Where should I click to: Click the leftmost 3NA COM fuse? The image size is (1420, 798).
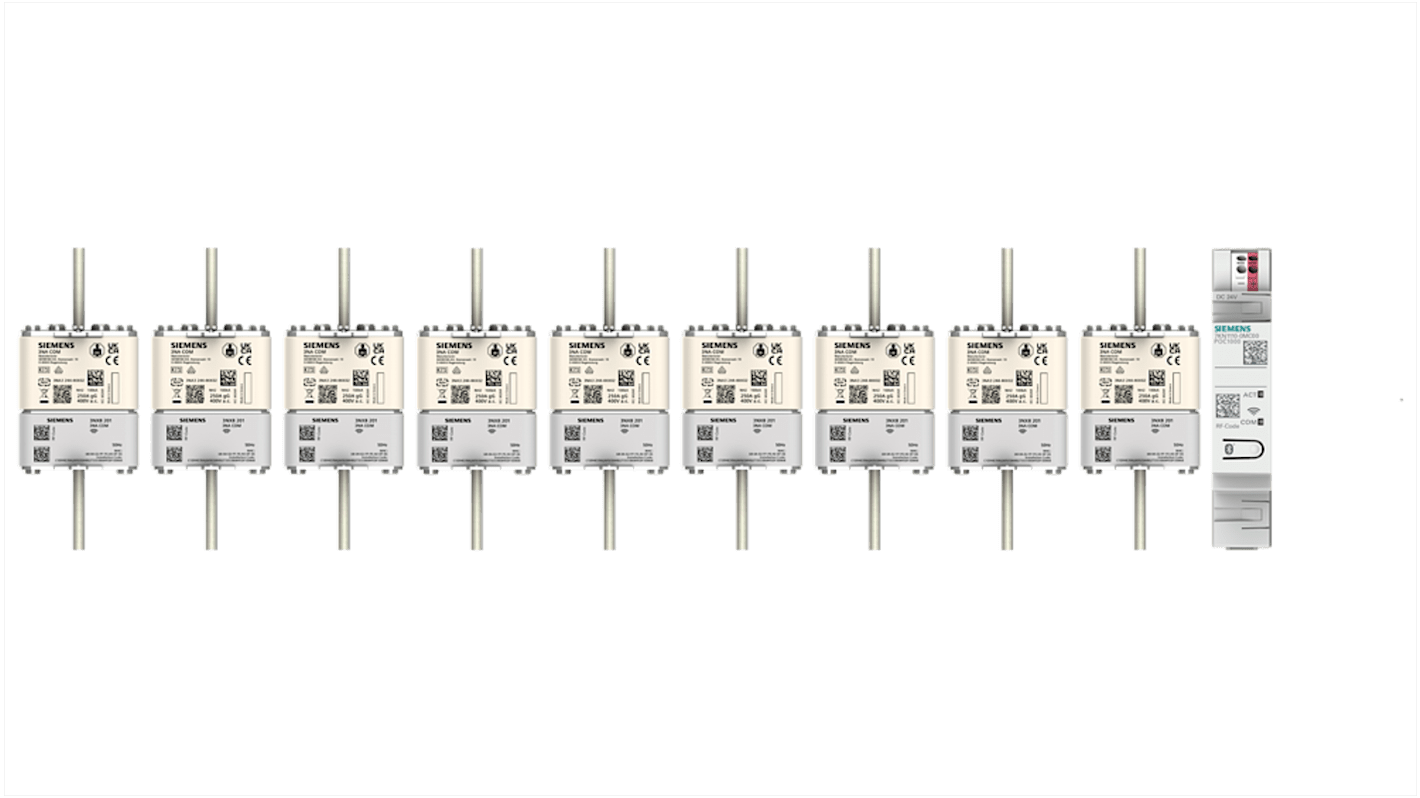pos(78,398)
